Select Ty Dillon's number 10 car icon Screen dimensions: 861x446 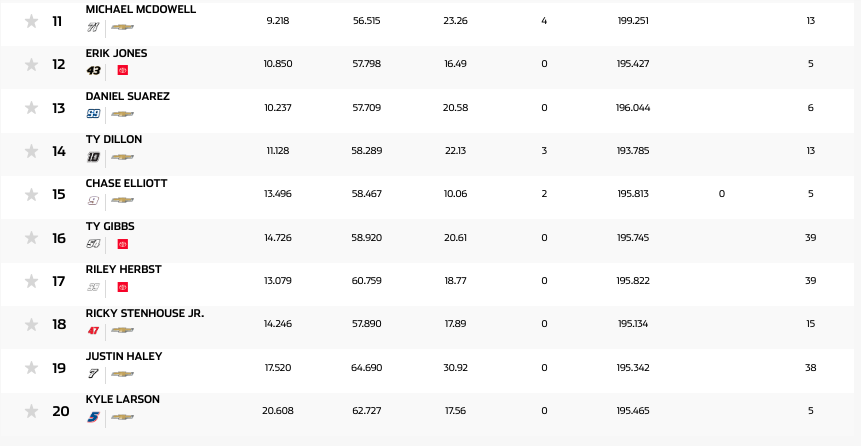94,157
